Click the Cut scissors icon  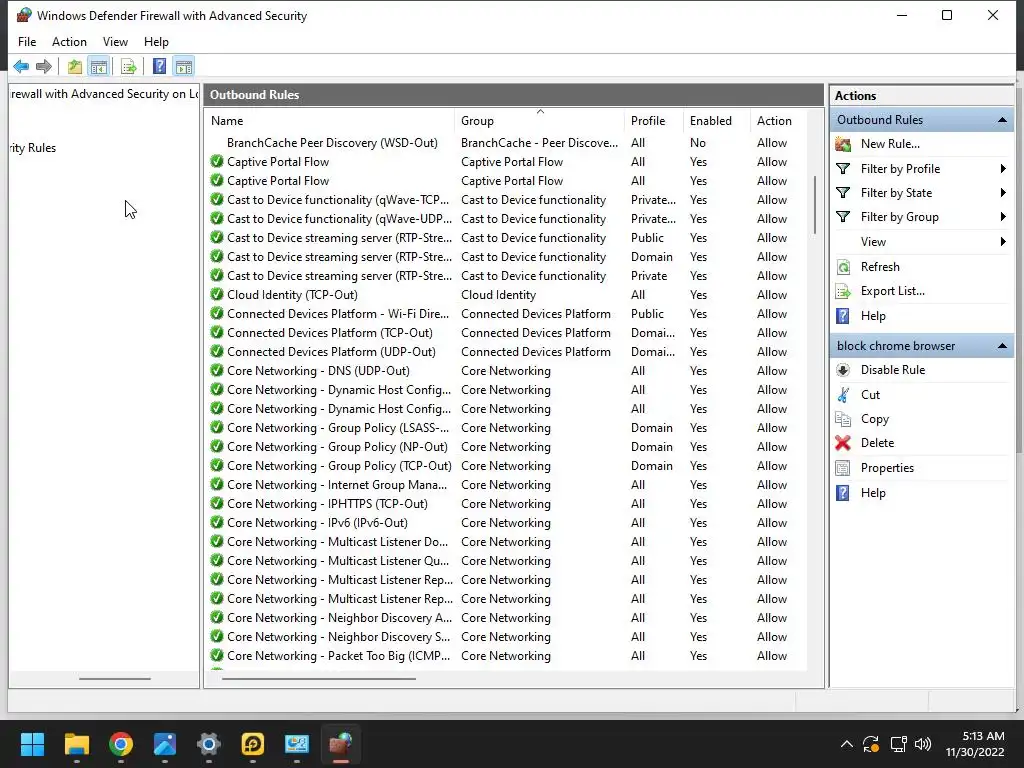coord(843,395)
